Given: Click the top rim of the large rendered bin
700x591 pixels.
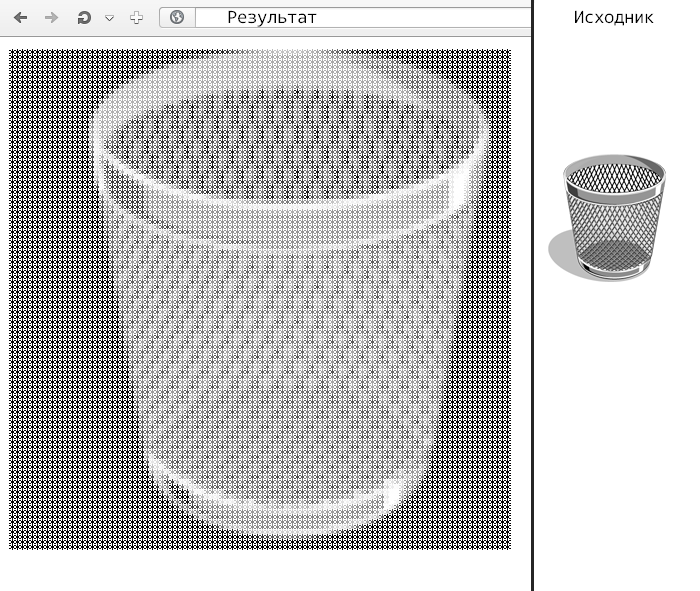Looking at the screenshot, I should click(x=290, y=78).
